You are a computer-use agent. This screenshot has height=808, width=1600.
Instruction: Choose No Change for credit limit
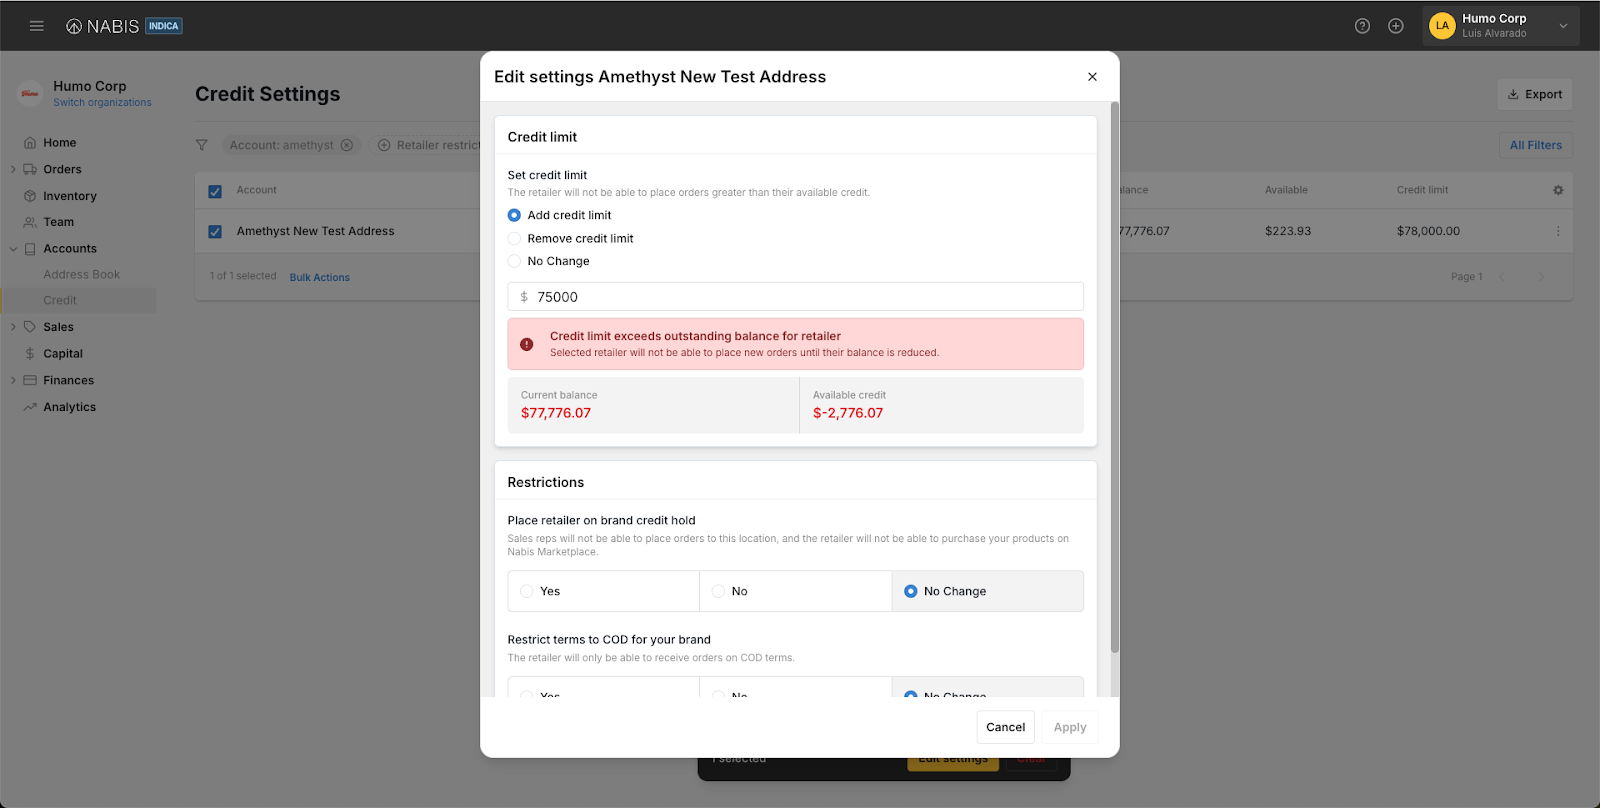(x=515, y=261)
